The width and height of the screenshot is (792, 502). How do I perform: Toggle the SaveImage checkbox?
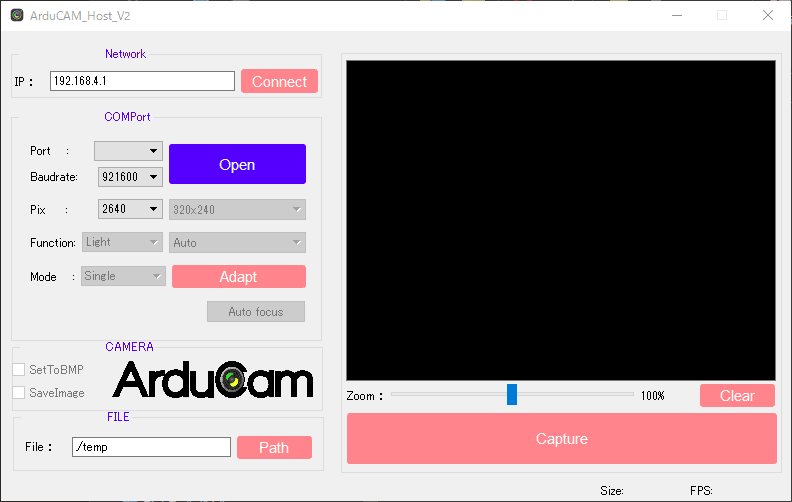(19, 392)
